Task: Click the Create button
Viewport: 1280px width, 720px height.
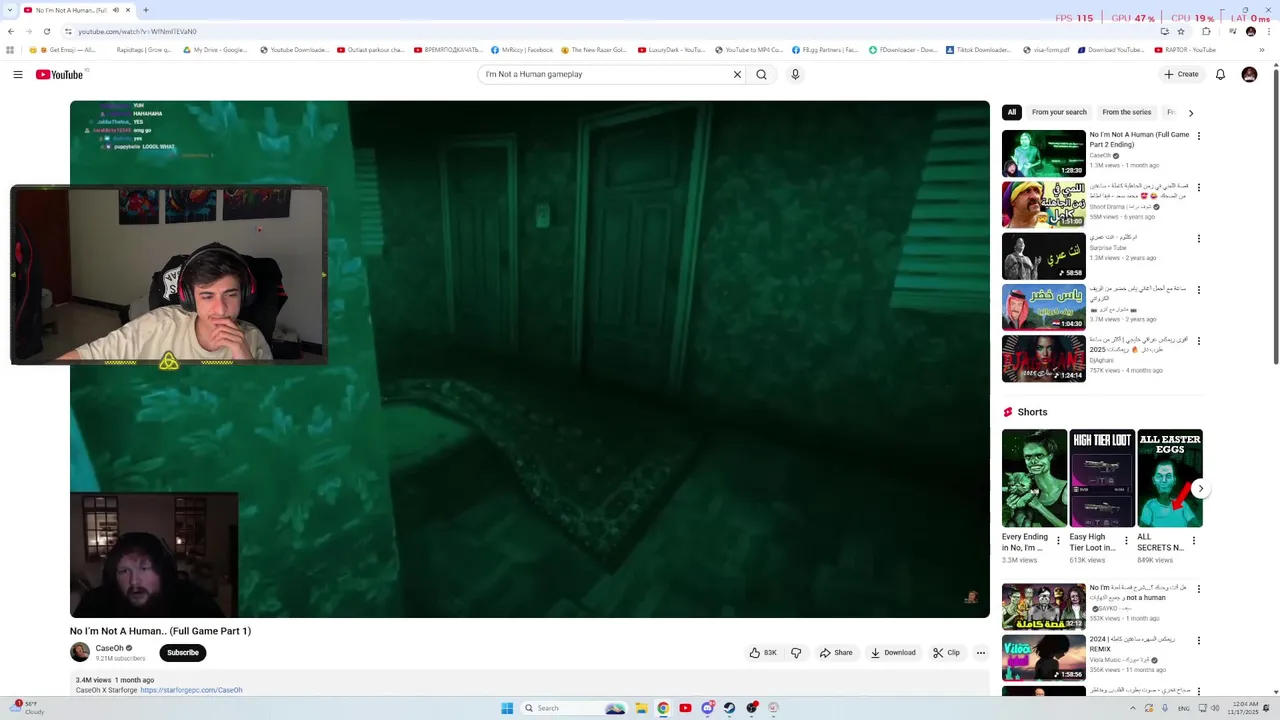Action: click(x=1181, y=74)
